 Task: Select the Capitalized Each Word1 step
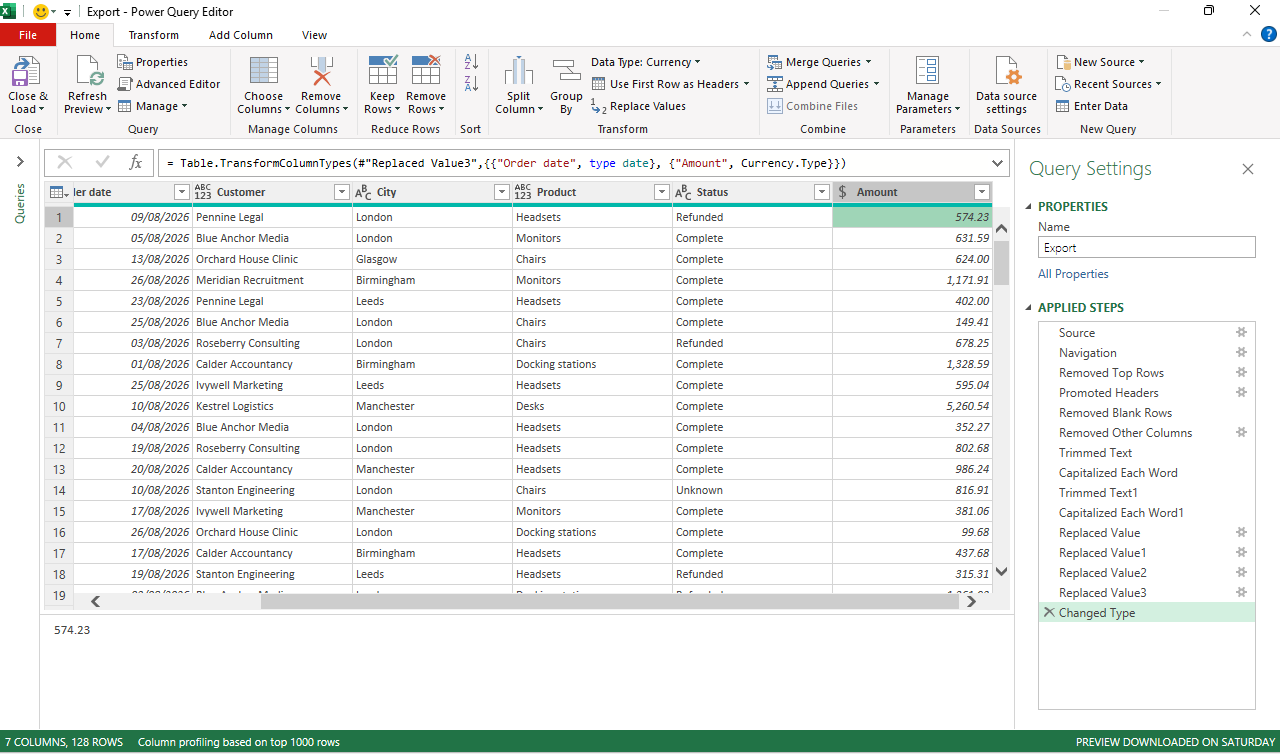point(1147,513)
